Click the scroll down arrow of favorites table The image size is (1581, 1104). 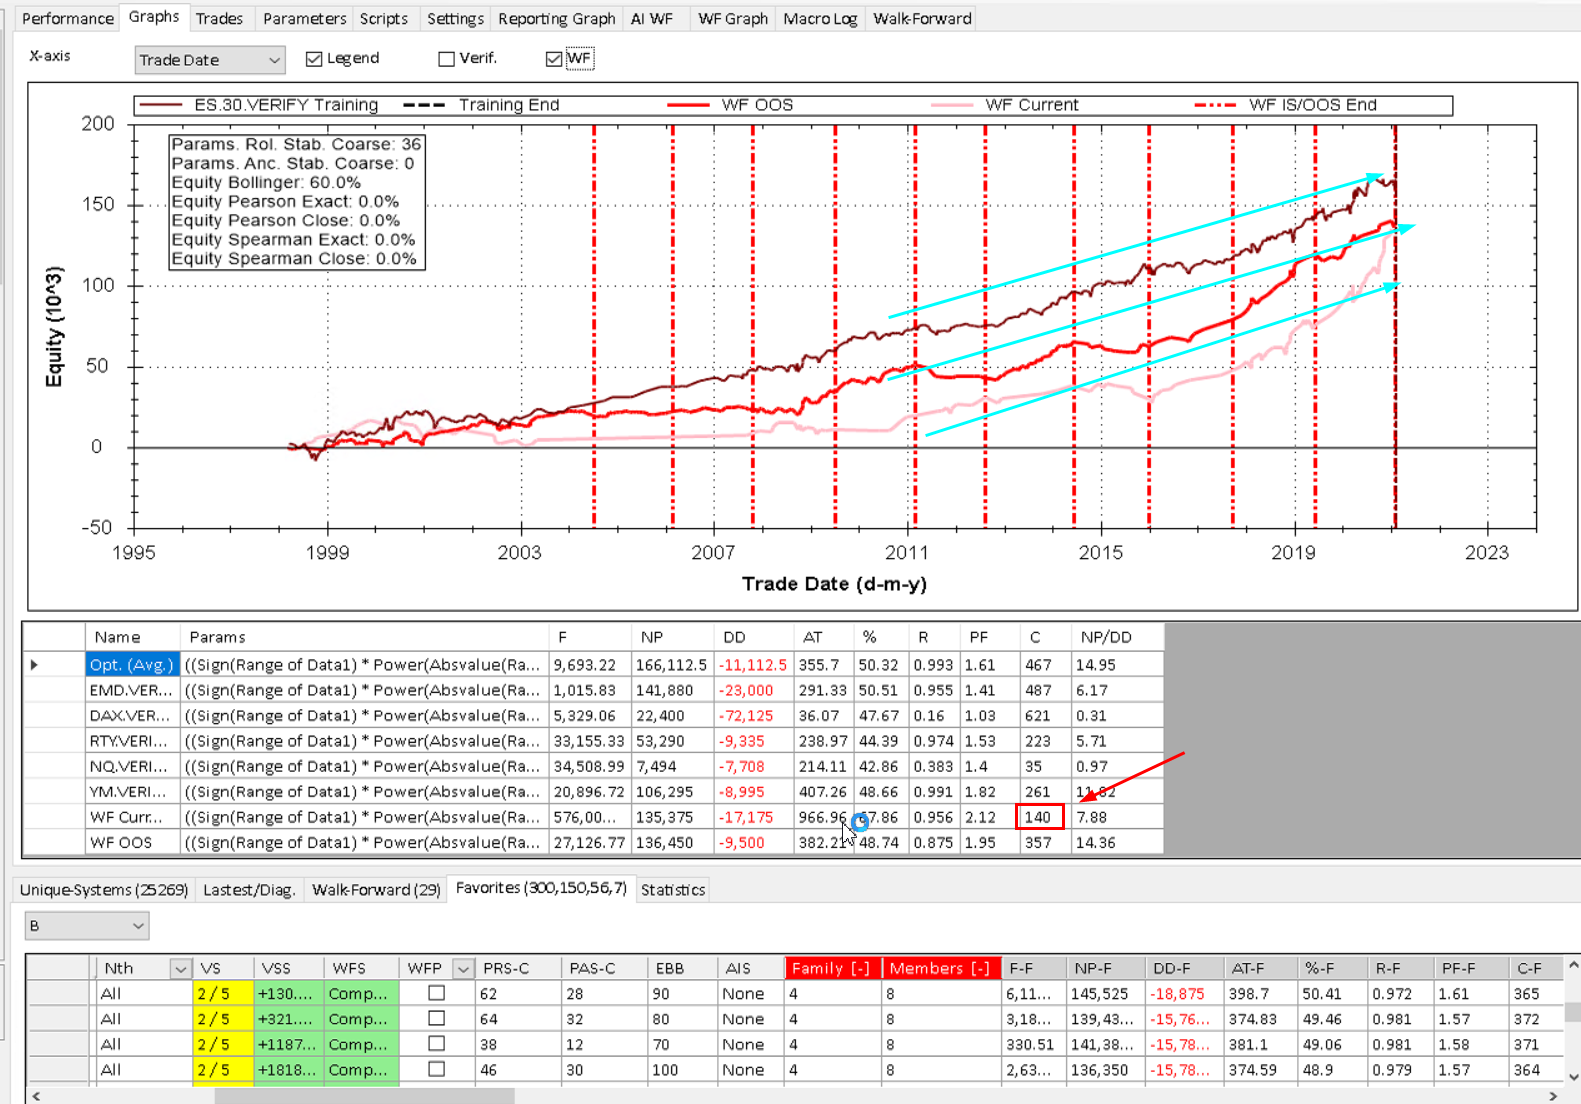click(x=1573, y=1077)
